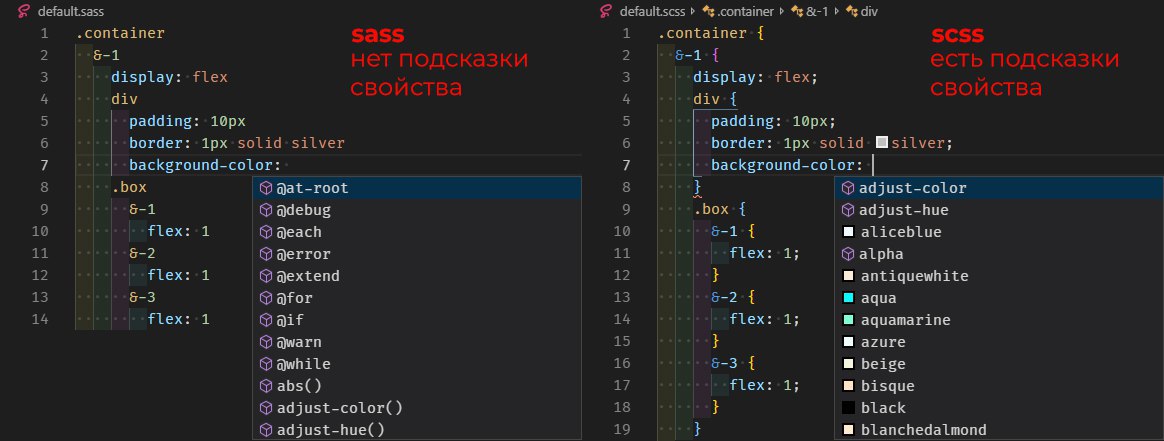Click 'display: flex;' in the scss editor

(755, 77)
